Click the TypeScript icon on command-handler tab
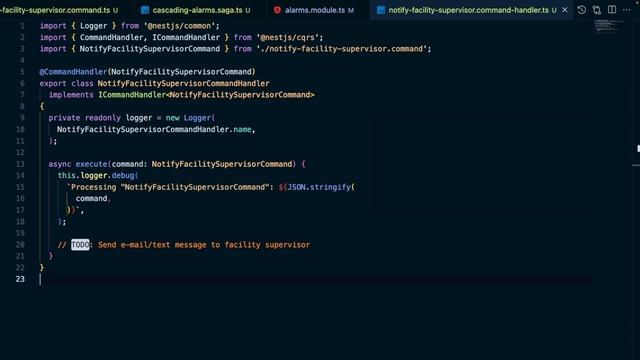Screen dimensions: 640x360 pos(381,10)
